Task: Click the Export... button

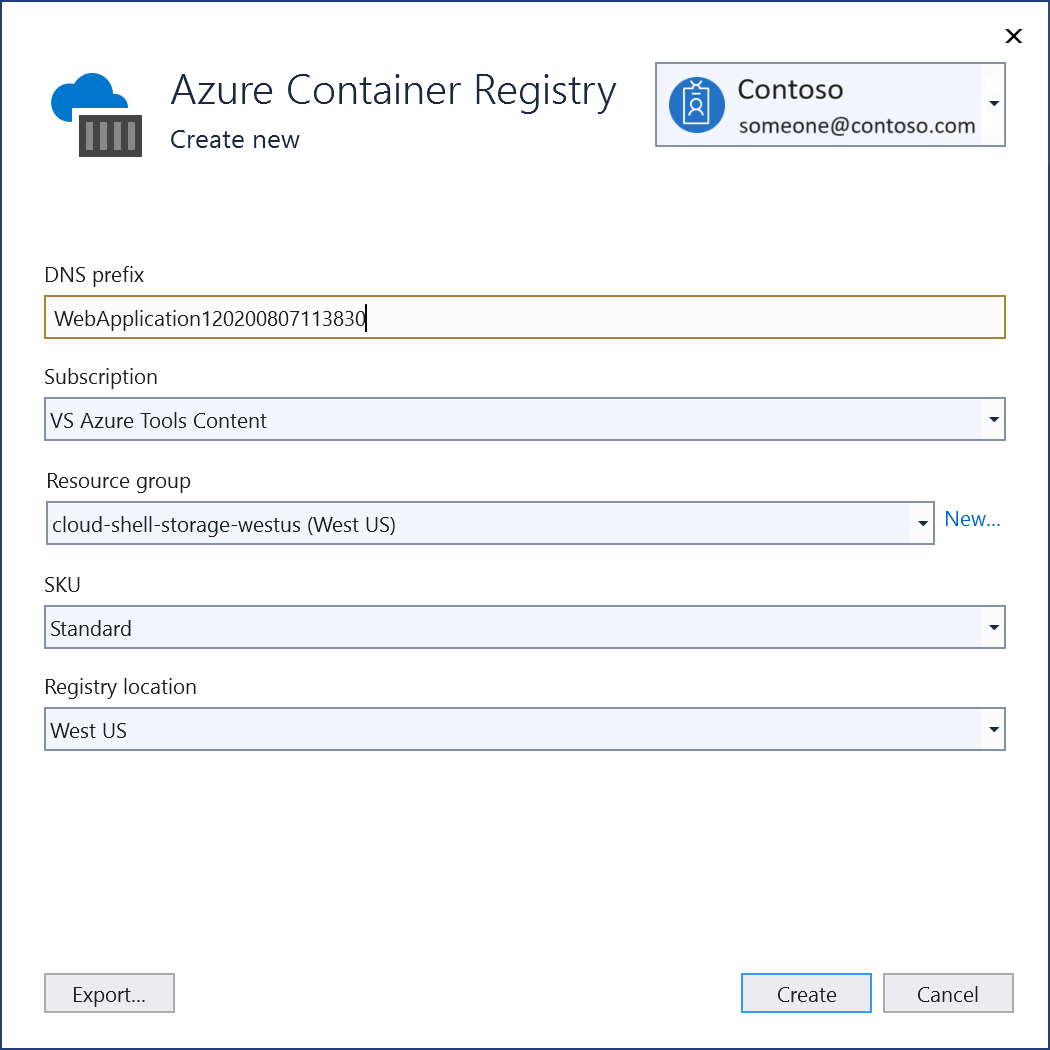Action: (x=109, y=993)
